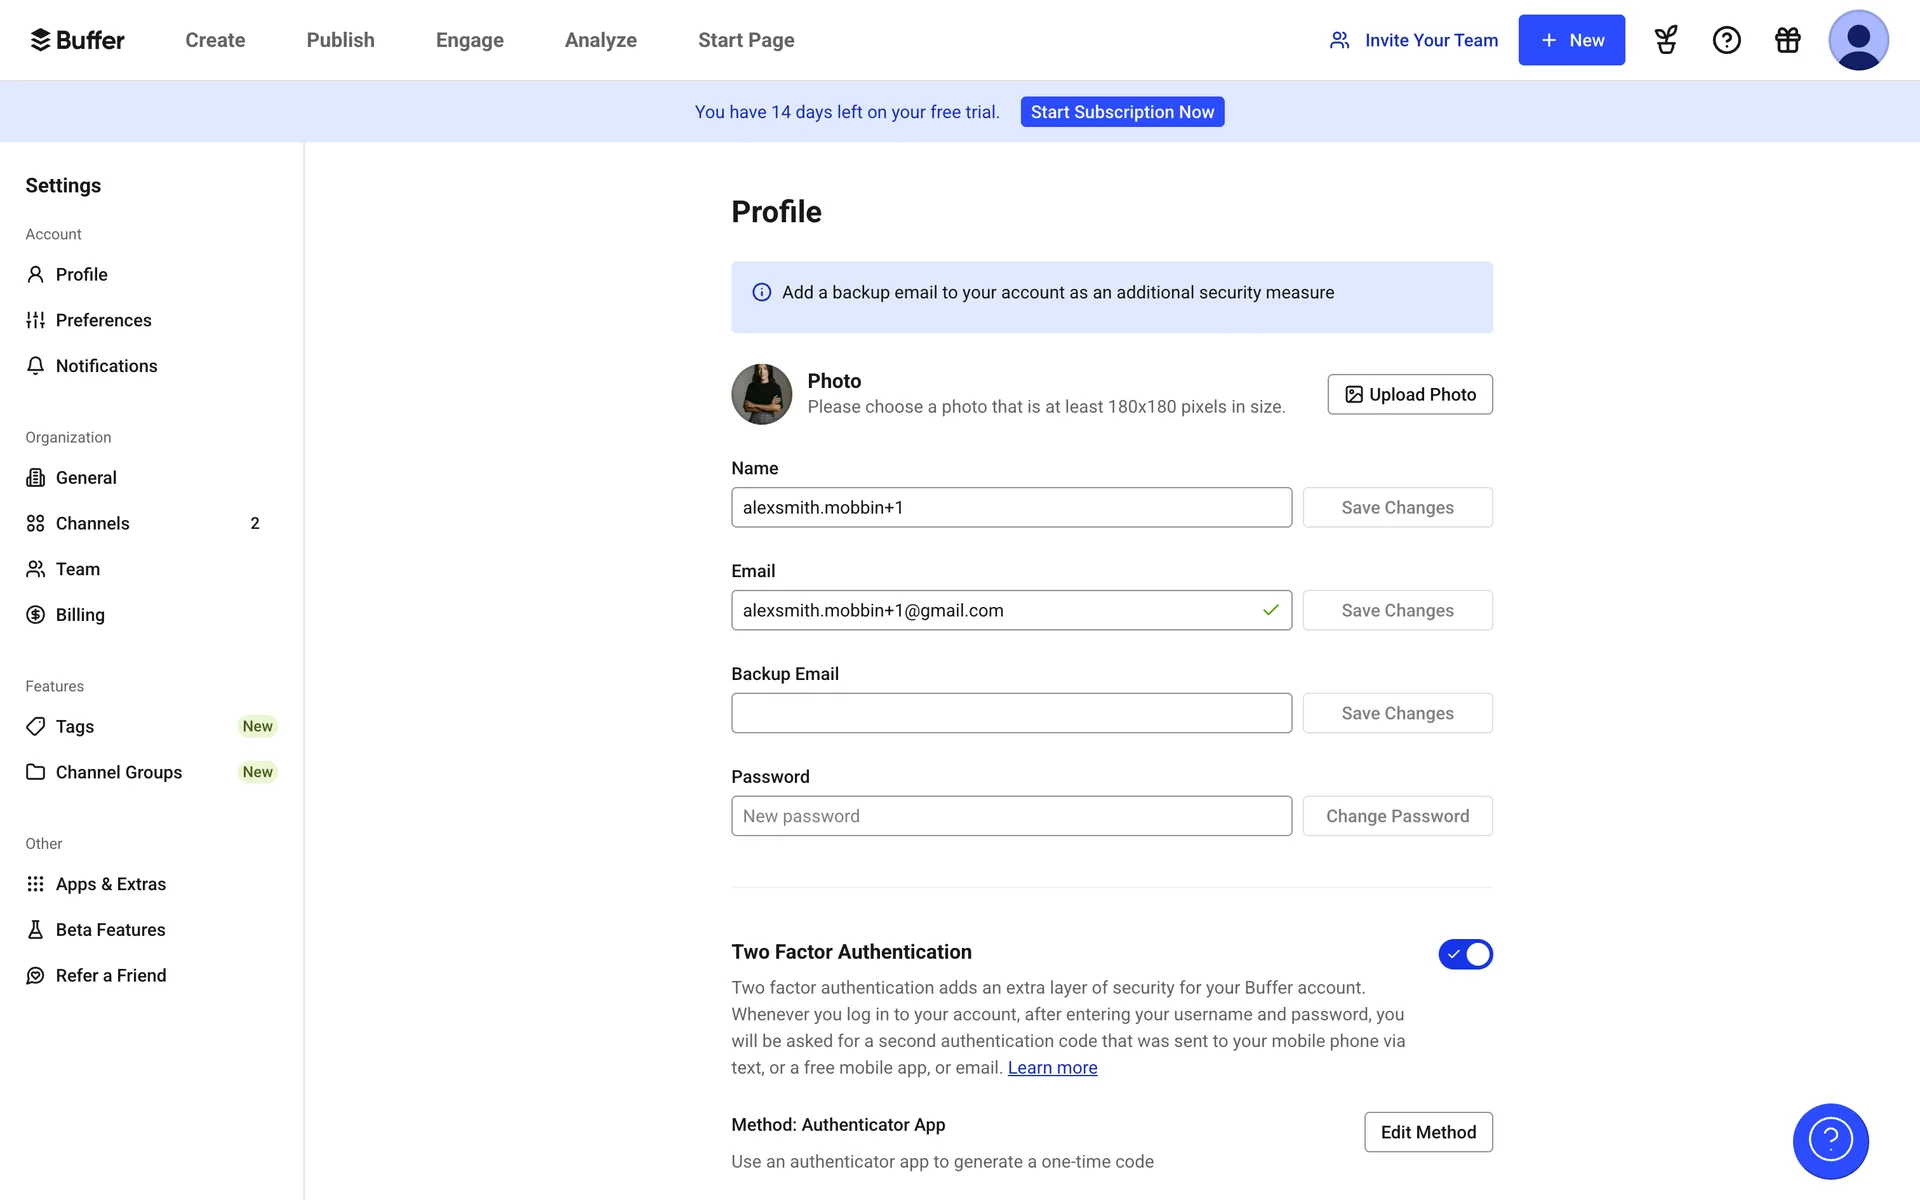Click the profile photo thumbnail
The height and width of the screenshot is (1200, 1920).
click(762, 394)
